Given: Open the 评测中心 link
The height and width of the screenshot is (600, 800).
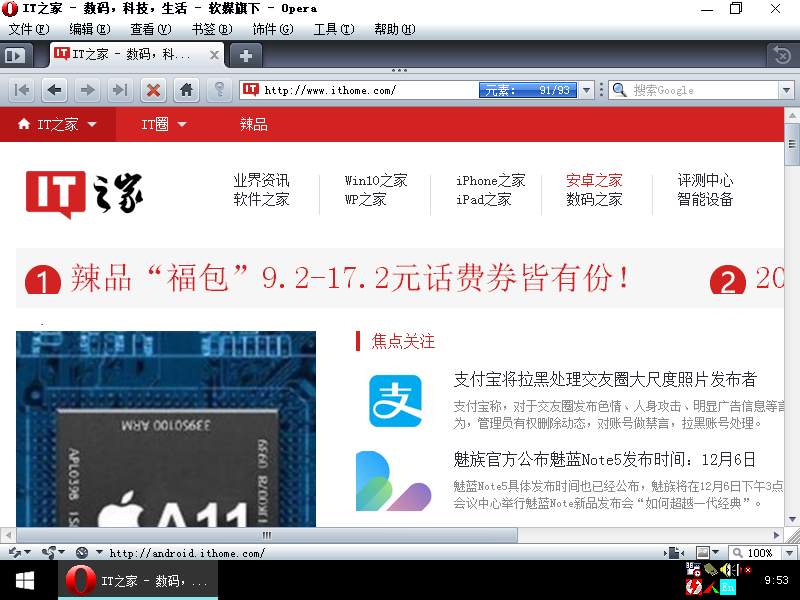Looking at the screenshot, I should 705,181.
